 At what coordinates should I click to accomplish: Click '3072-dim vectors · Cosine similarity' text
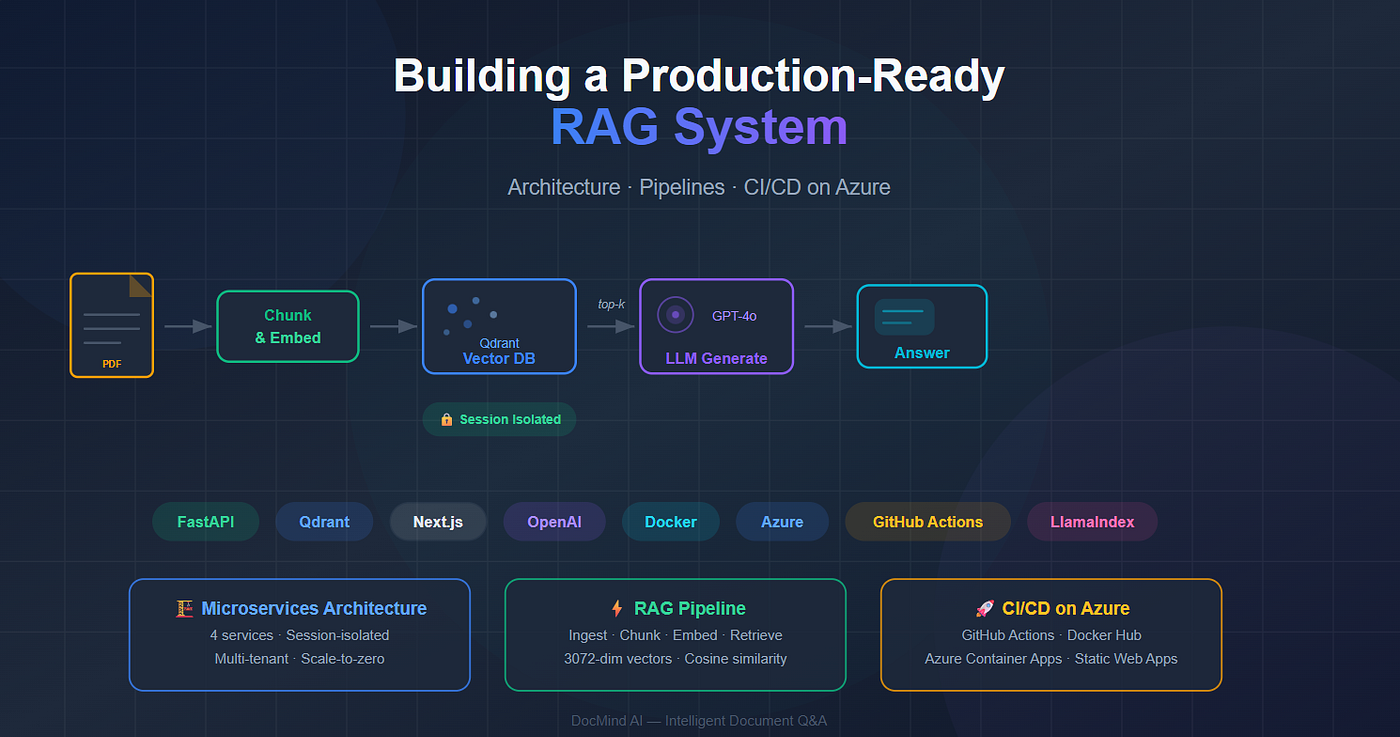point(675,659)
